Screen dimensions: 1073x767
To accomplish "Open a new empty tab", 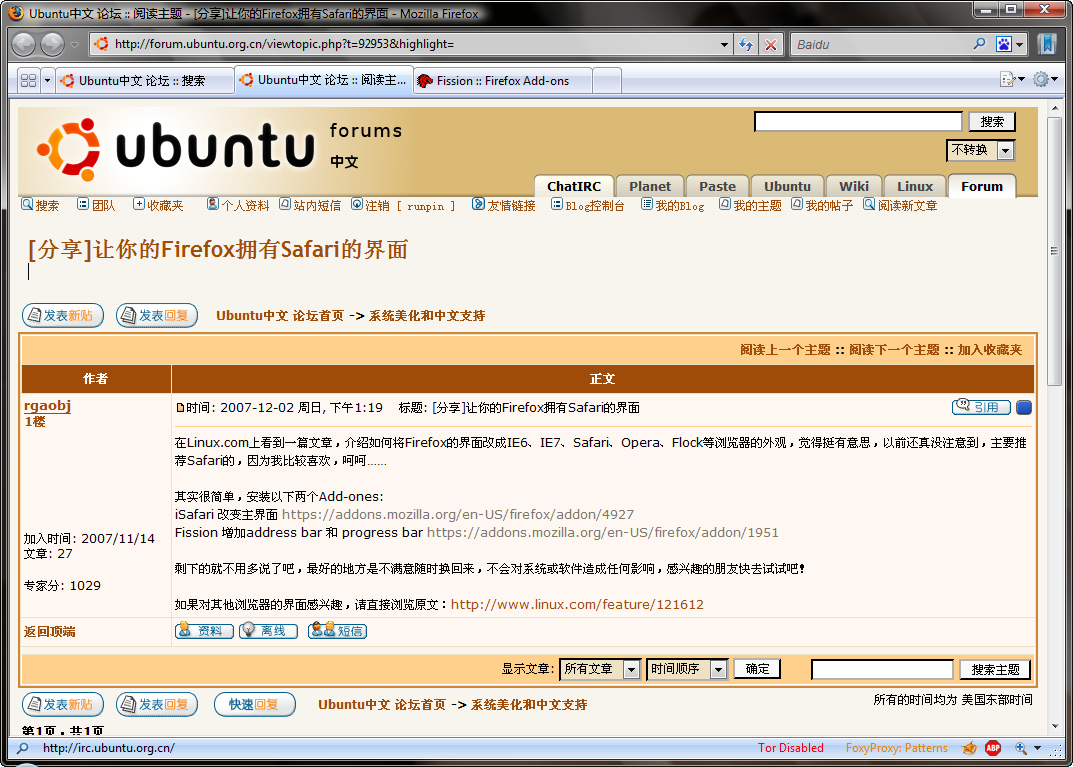I will pos(608,81).
